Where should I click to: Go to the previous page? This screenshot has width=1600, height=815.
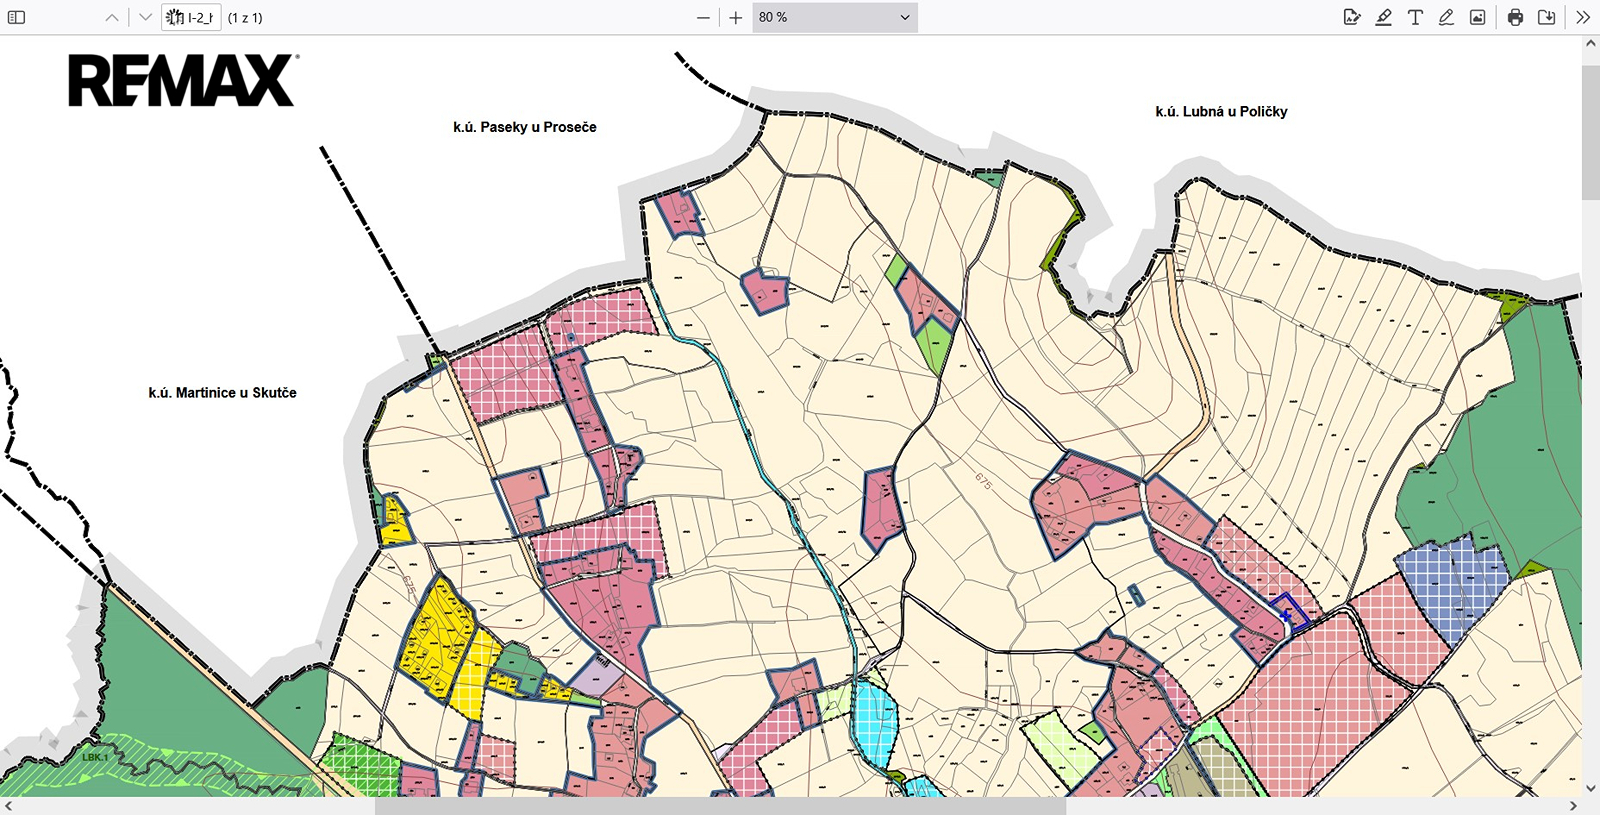[x=112, y=17]
